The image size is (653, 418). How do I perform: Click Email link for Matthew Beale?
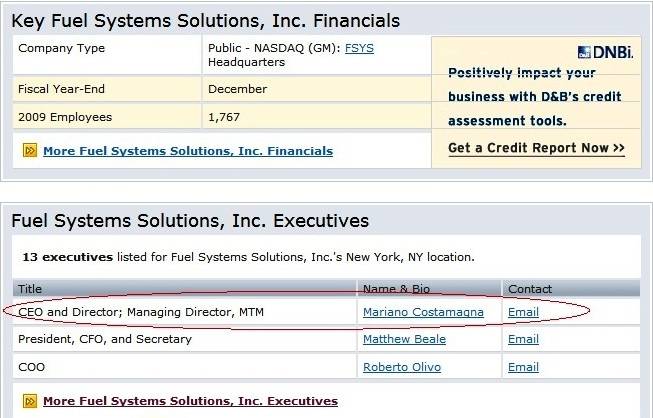[x=523, y=339]
